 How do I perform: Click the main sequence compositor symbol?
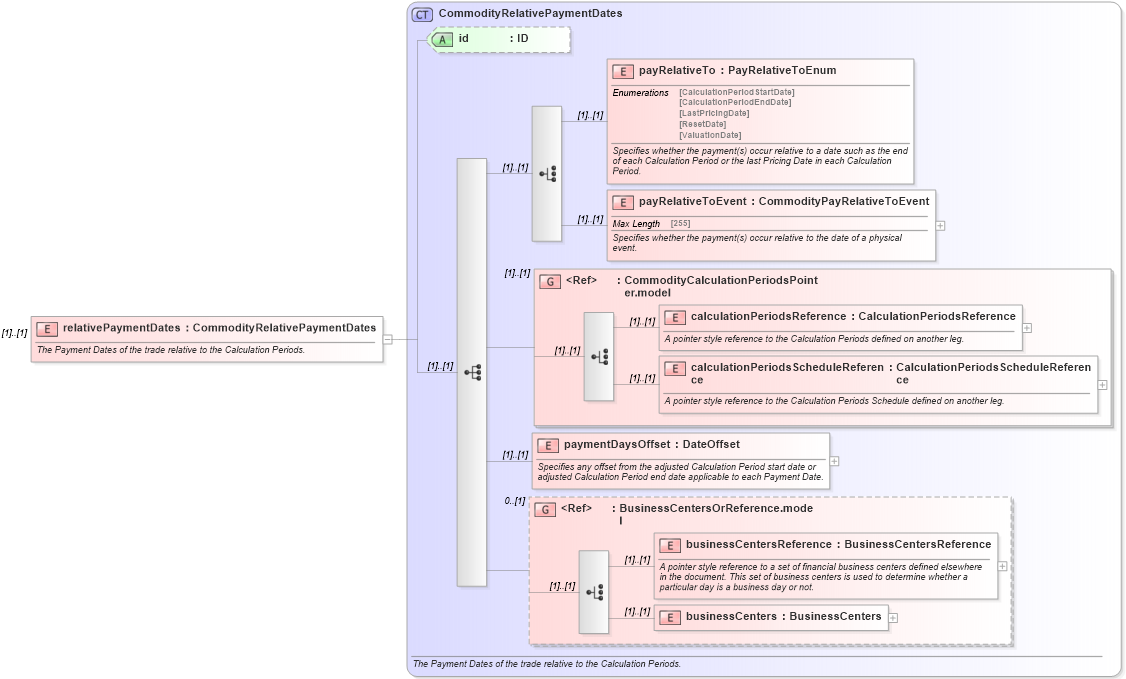click(x=472, y=373)
